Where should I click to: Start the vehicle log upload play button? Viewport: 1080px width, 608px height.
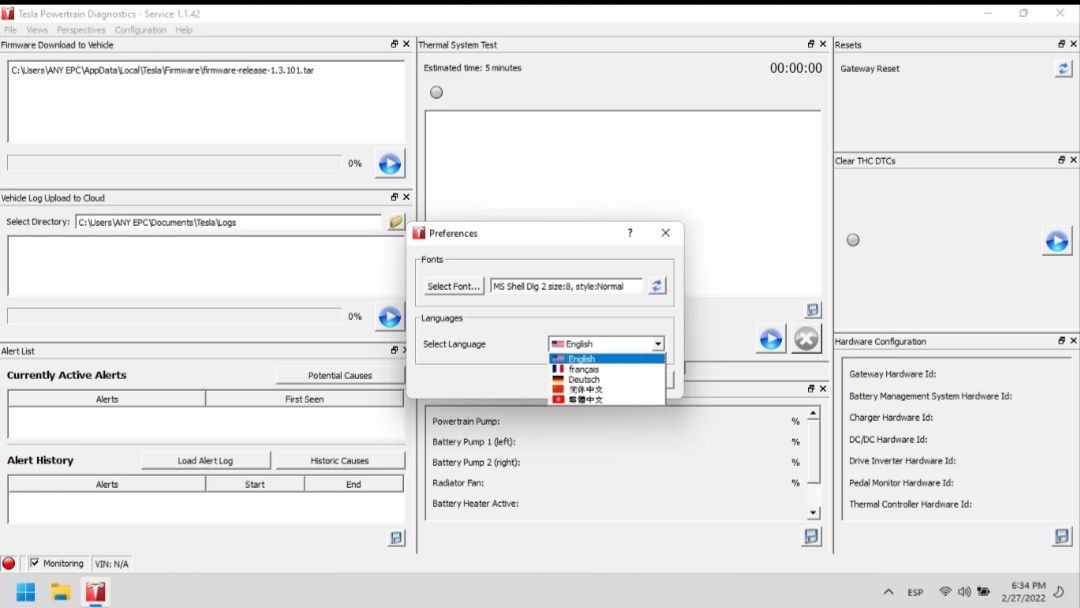coord(390,317)
